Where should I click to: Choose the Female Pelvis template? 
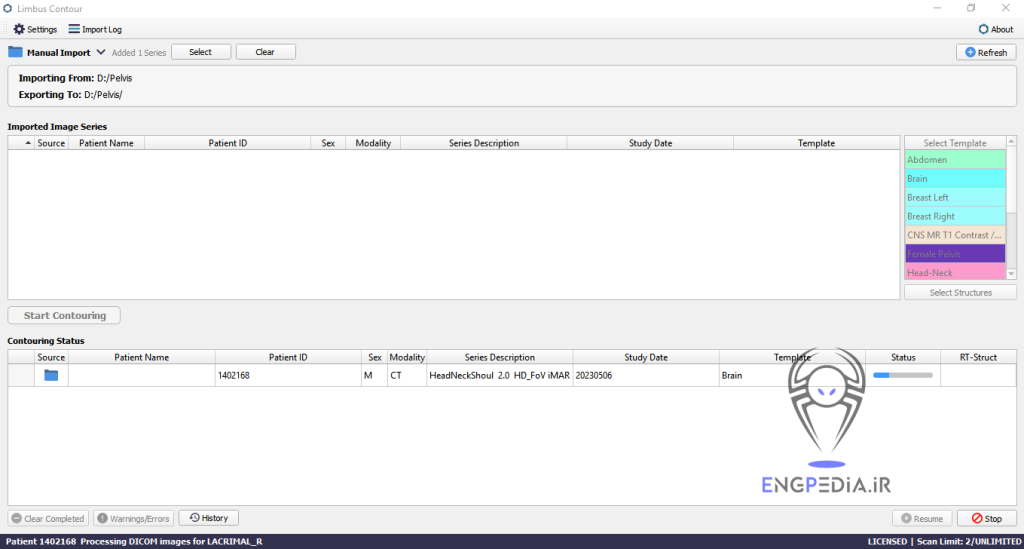point(954,254)
